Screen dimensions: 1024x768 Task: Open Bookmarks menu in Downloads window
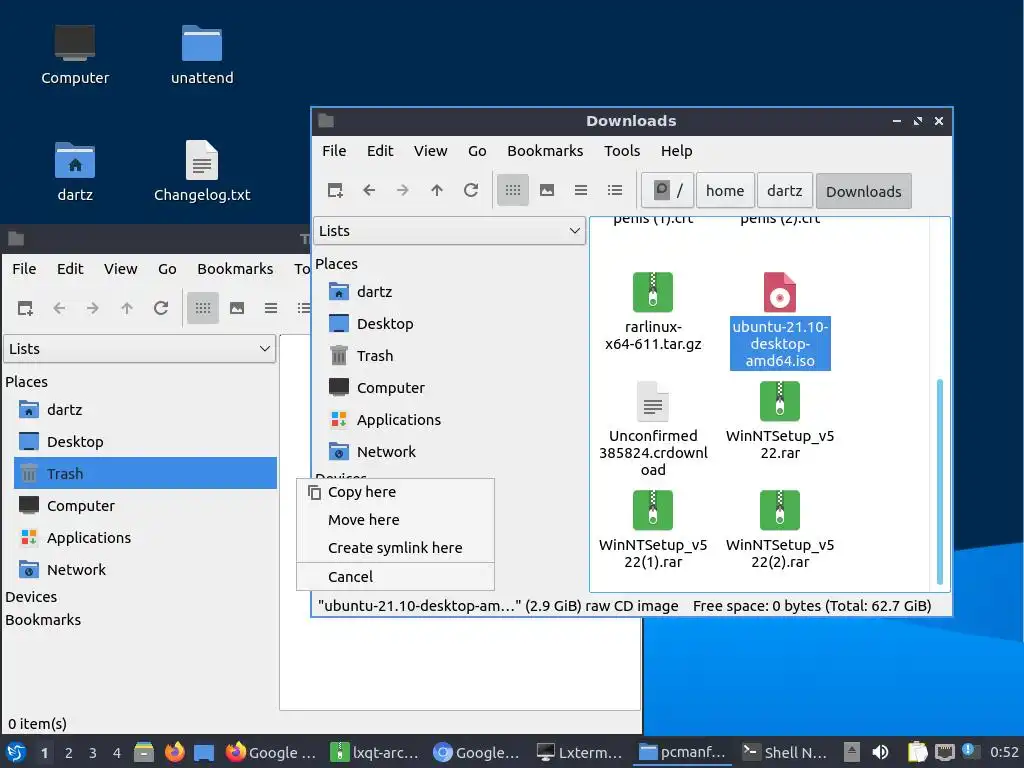pyautogui.click(x=545, y=151)
